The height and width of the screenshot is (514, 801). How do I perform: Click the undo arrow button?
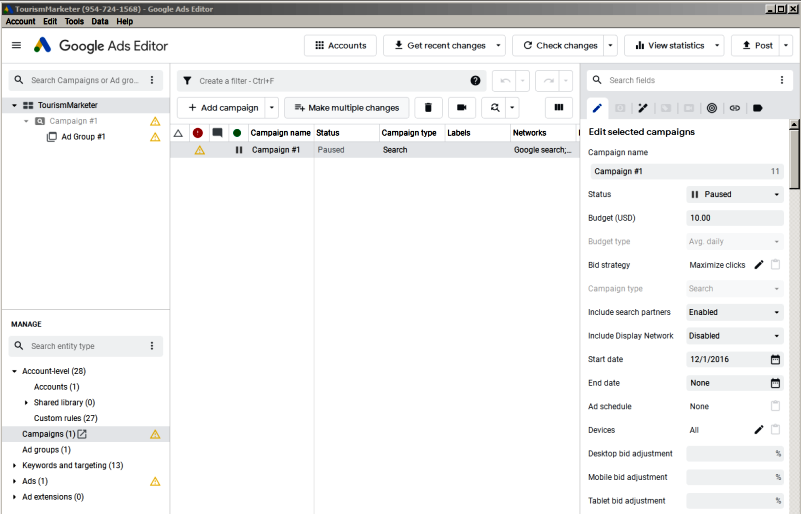point(505,81)
